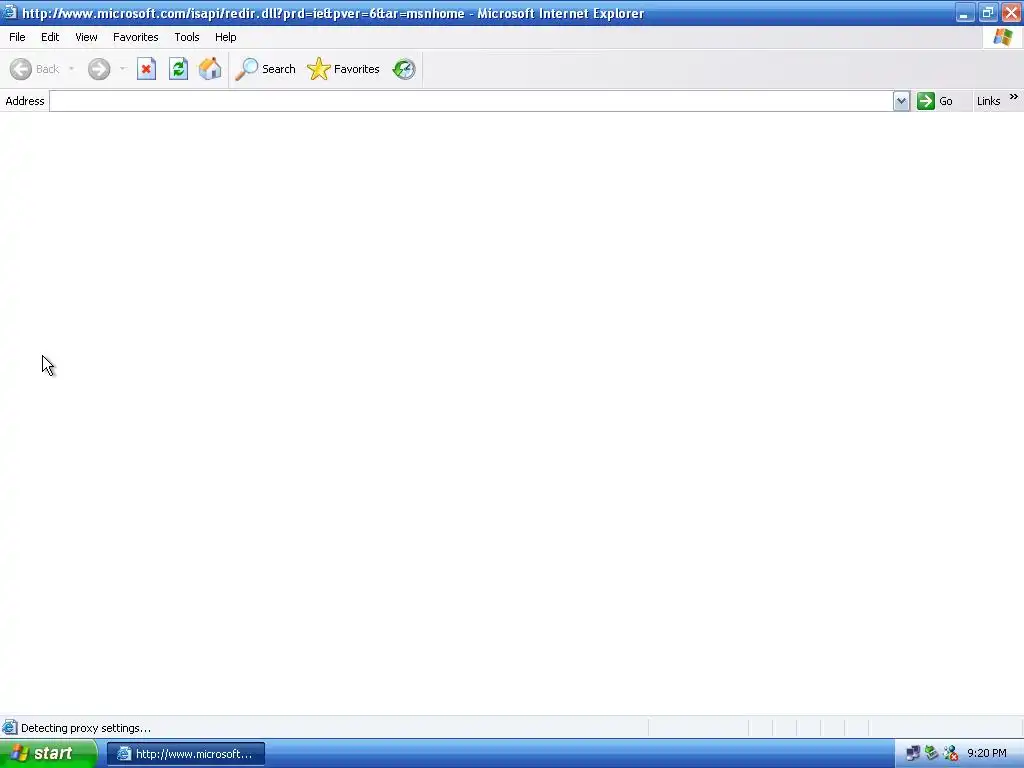1024x768 pixels.
Task: Click the Refresh page icon
Action: tap(178, 69)
